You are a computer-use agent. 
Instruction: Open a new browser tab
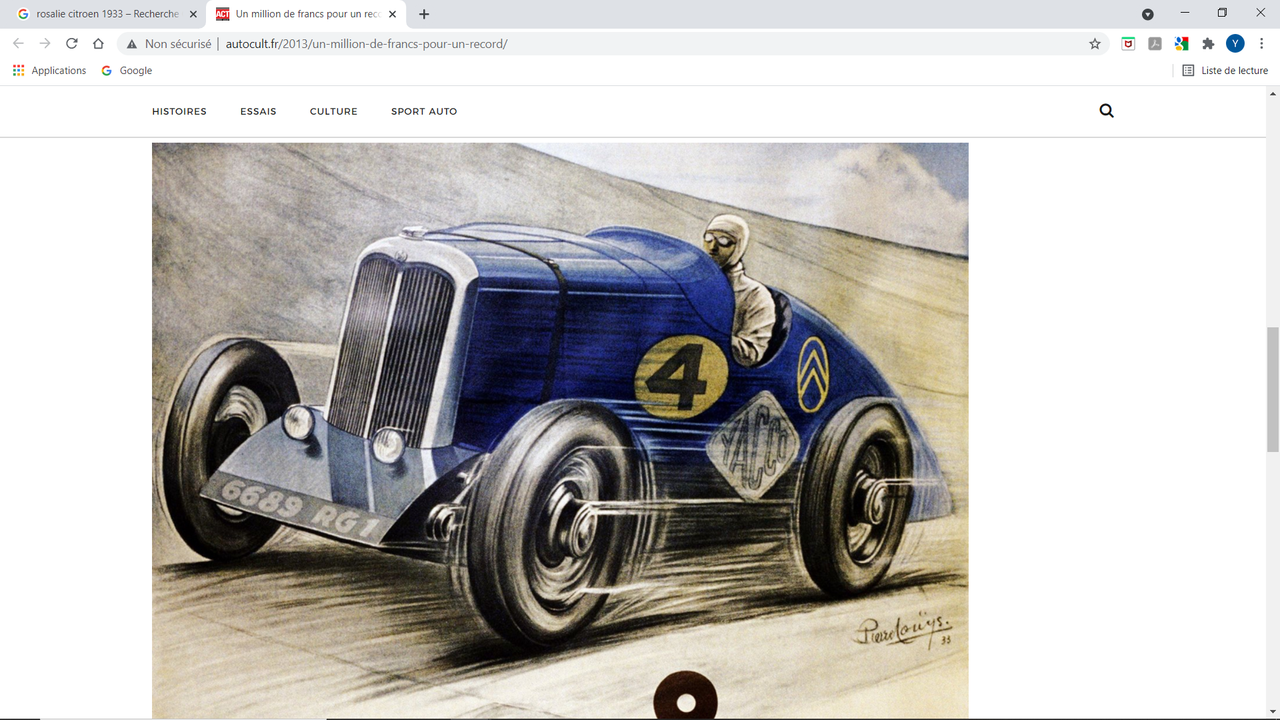pos(424,14)
